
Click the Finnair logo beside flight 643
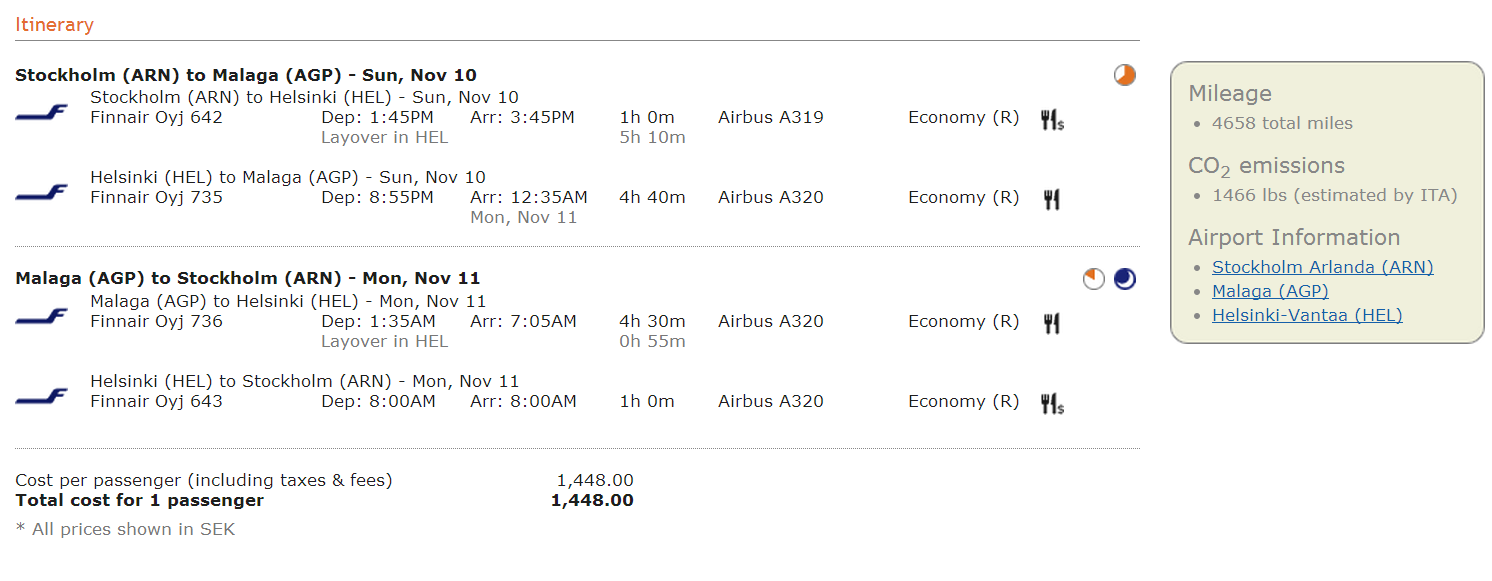[x=42, y=397]
